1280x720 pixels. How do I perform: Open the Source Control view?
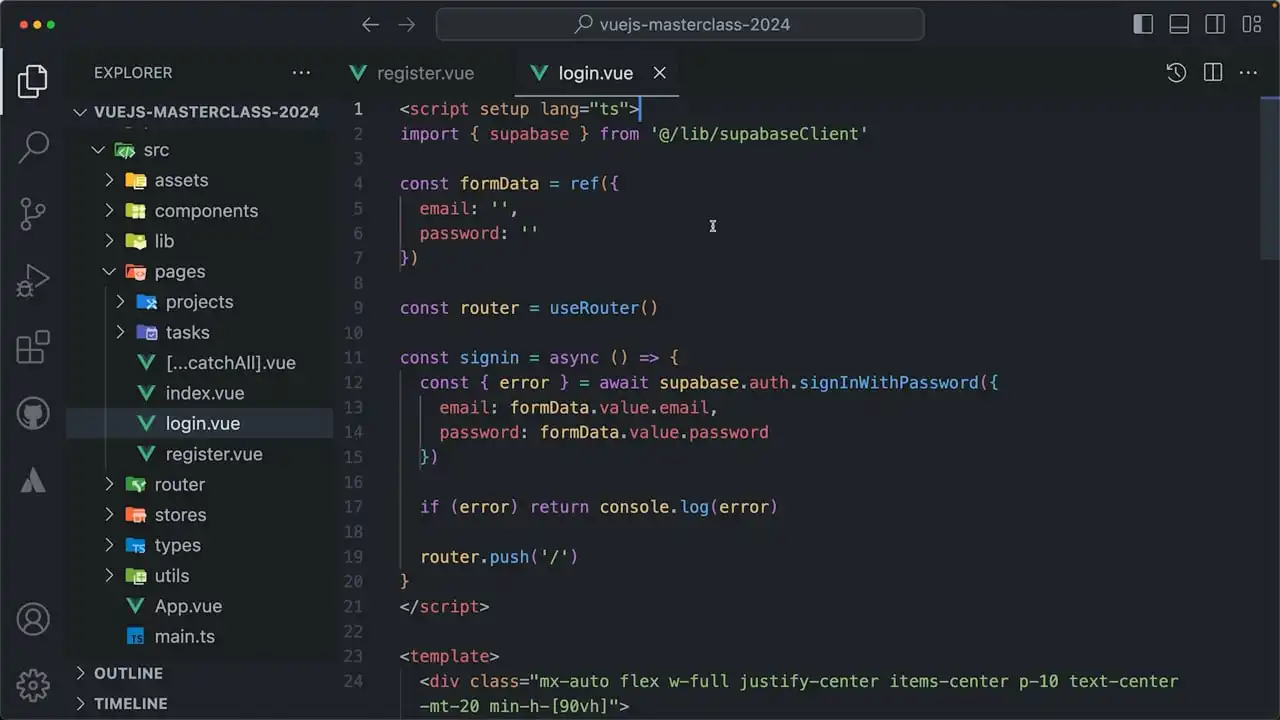click(x=33, y=214)
